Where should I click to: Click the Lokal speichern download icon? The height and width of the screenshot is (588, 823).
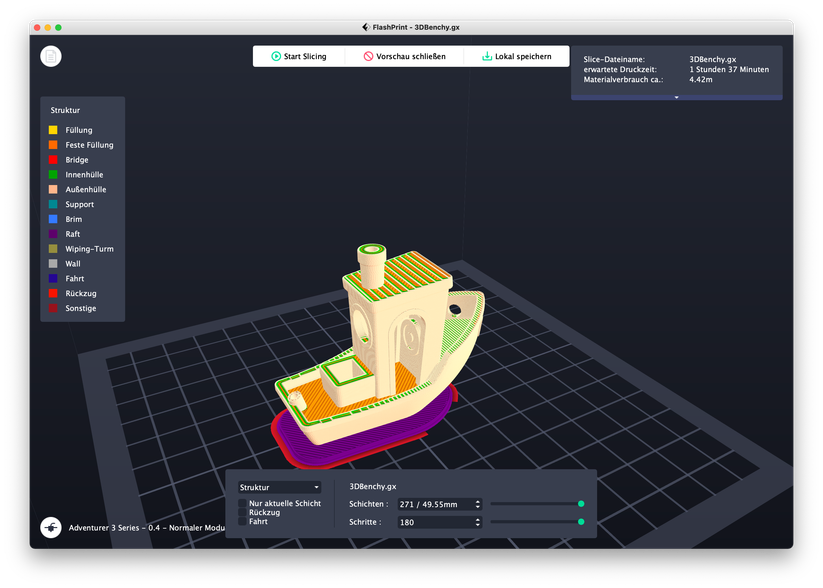pyautogui.click(x=487, y=57)
